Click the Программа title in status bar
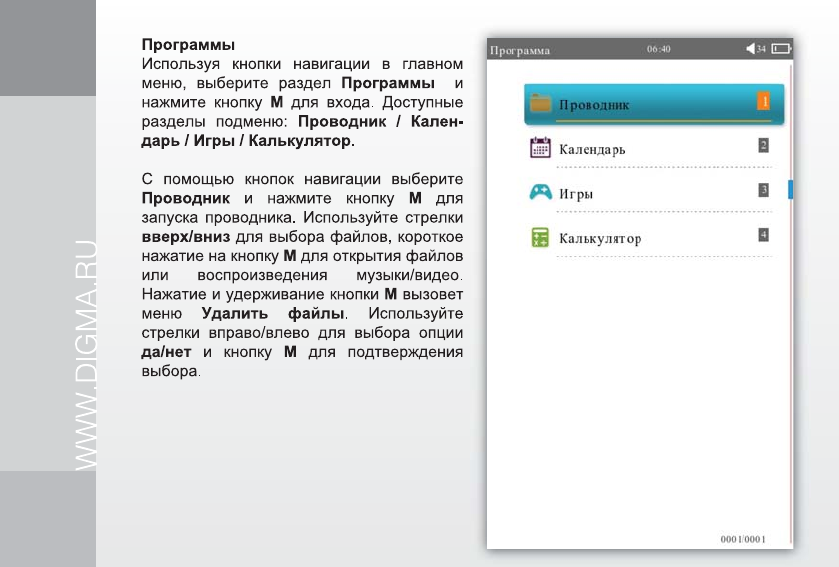Screen dimensions: 839x567 point(520,51)
